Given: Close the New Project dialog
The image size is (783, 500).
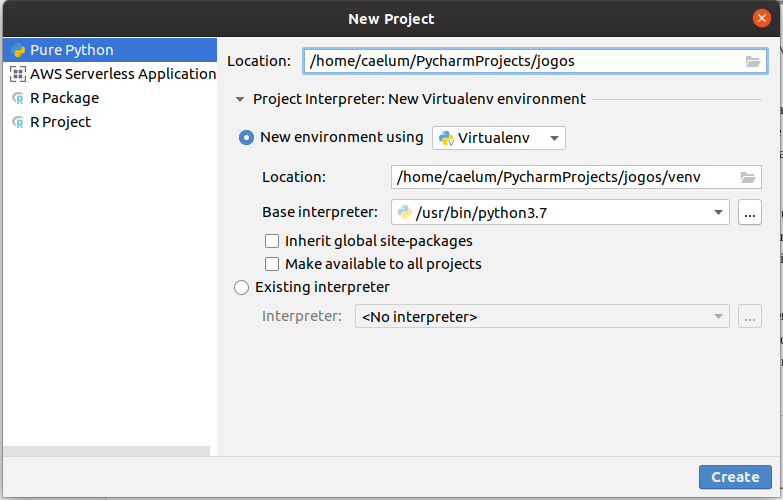Looking at the screenshot, I should pos(762,18).
